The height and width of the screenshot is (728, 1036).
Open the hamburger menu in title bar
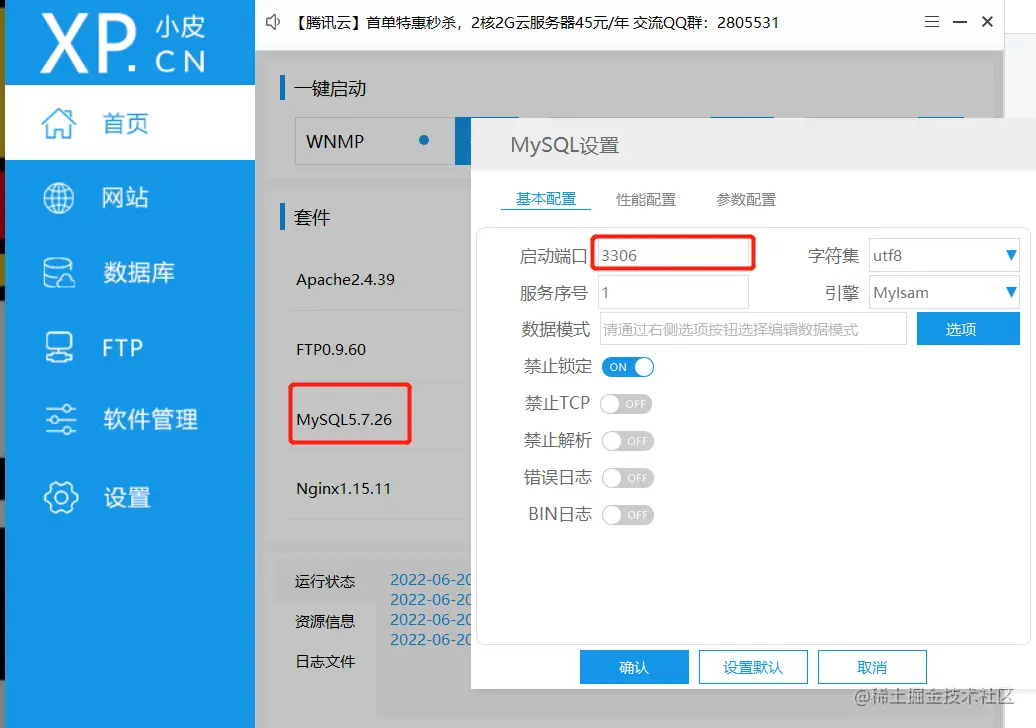[932, 22]
